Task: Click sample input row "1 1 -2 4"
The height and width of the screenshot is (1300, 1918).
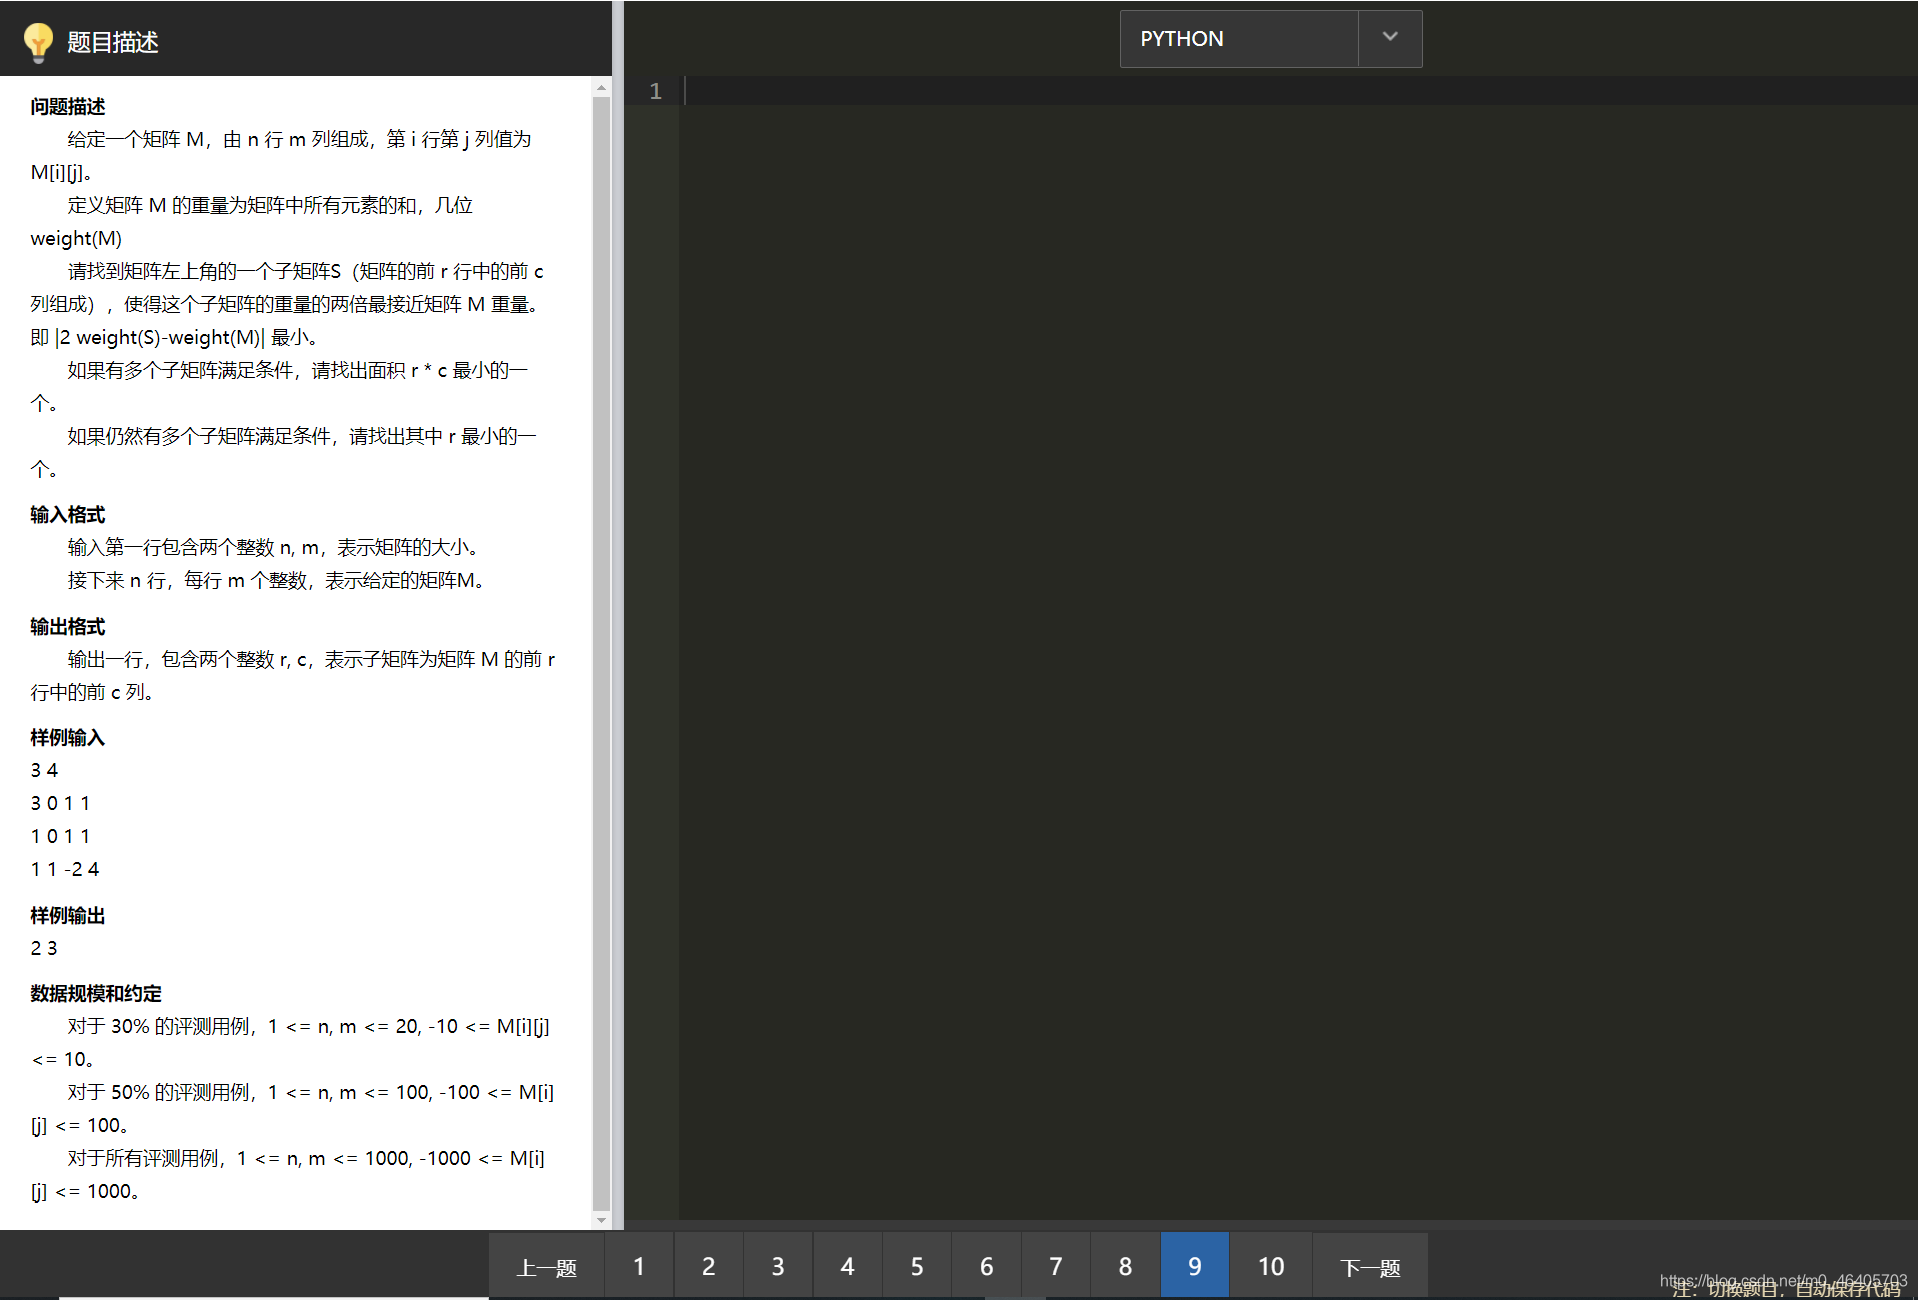Action: (x=65, y=869)
